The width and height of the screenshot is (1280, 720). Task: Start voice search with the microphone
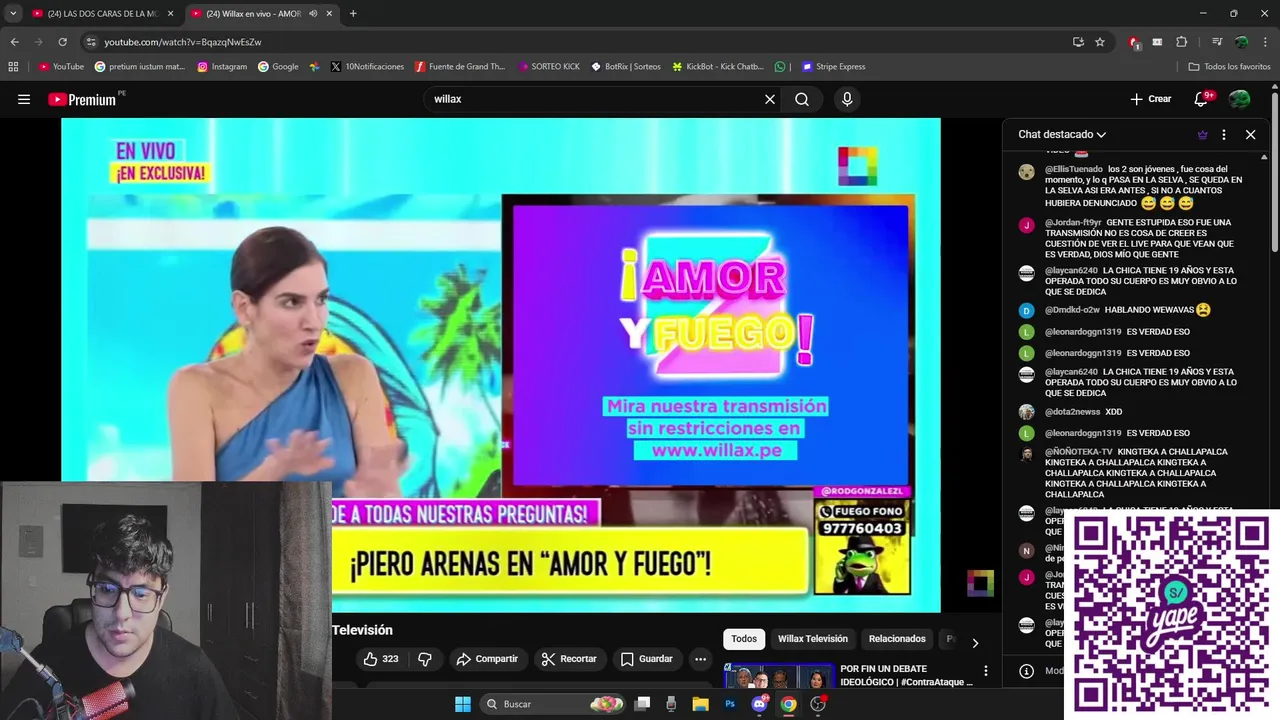tap(847, 99)
